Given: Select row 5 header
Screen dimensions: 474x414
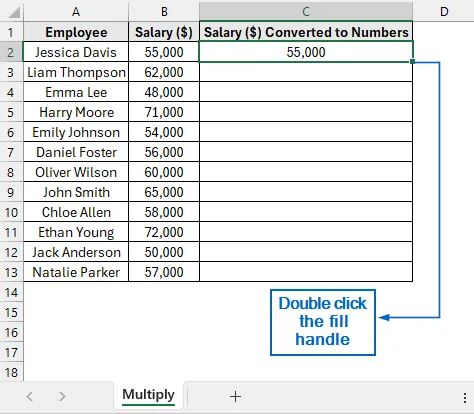Looking at the screenshot, I should [11, 112].
